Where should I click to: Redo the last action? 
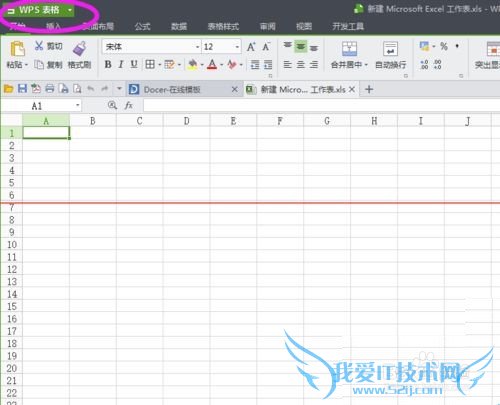105,89
